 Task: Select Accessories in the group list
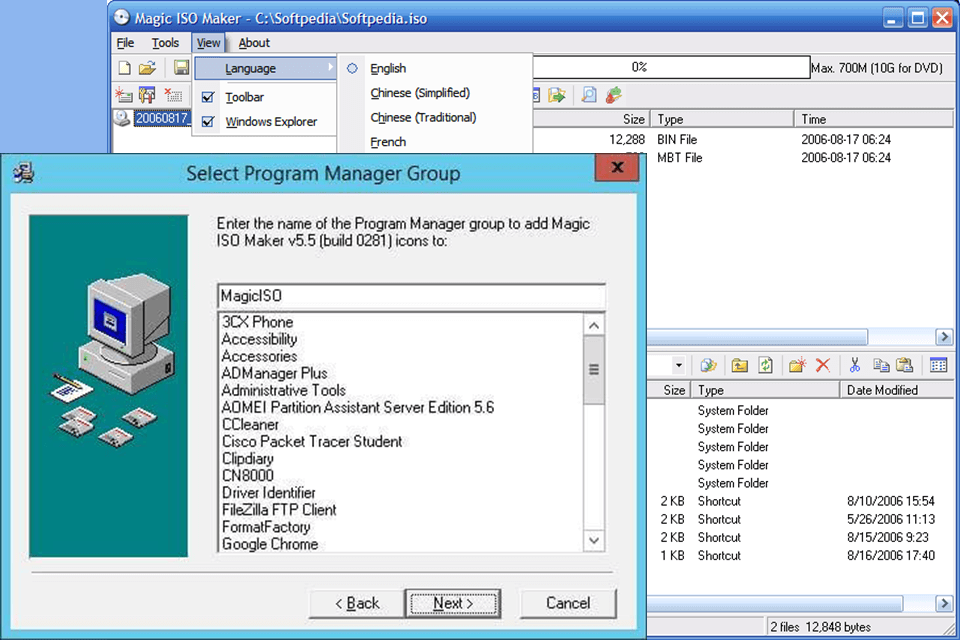pos(259,356)
